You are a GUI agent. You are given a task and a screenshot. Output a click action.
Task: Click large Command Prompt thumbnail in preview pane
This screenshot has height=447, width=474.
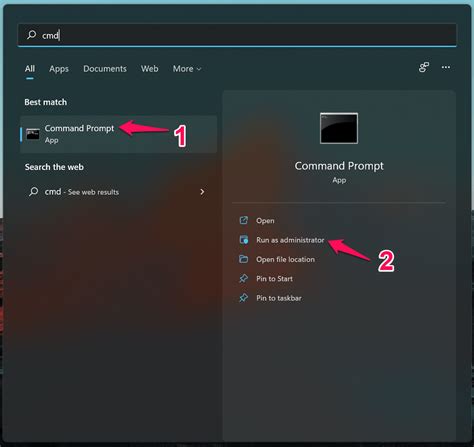coord(339,128)
